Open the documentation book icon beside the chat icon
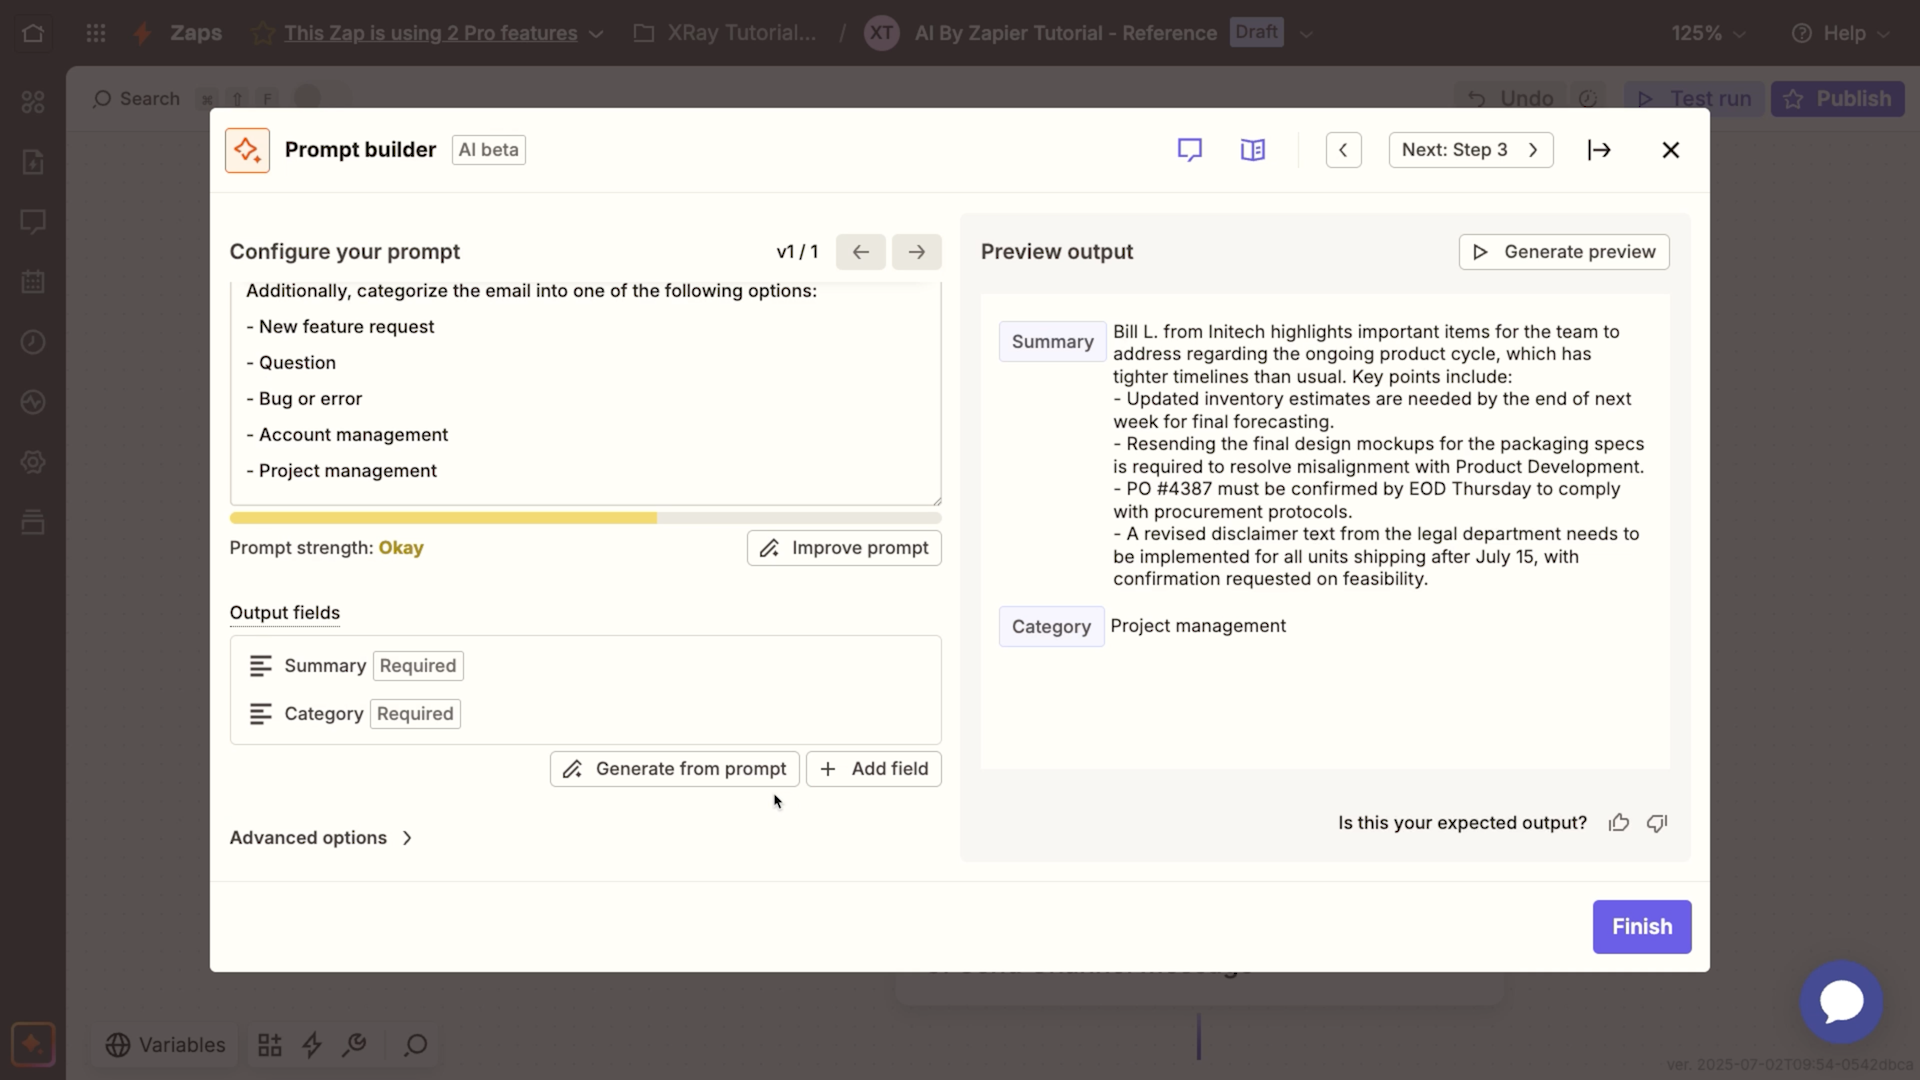The height and width of the screenshot is (1080, 1920). 1252,149
